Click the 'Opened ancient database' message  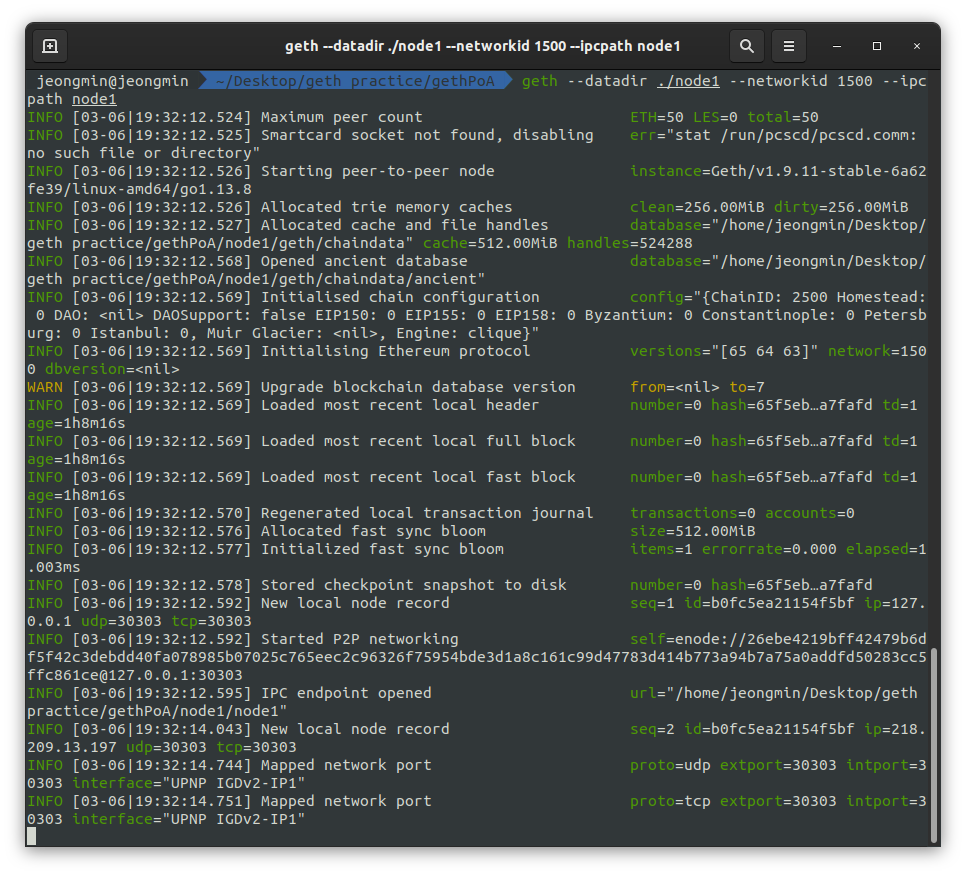point(364,261)
